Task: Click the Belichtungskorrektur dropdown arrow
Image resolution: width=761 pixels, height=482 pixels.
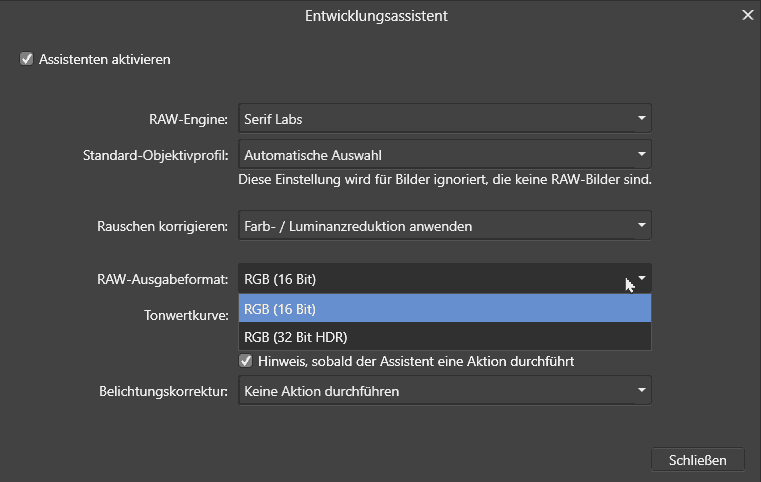Action: point(641,391)
